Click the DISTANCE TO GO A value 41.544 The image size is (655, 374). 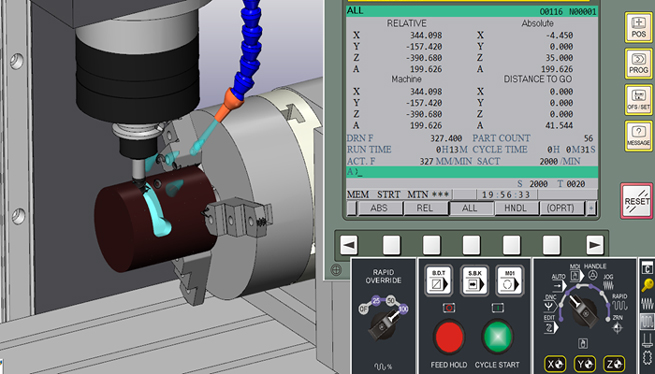pyautogui.click(x=559, y=125)
